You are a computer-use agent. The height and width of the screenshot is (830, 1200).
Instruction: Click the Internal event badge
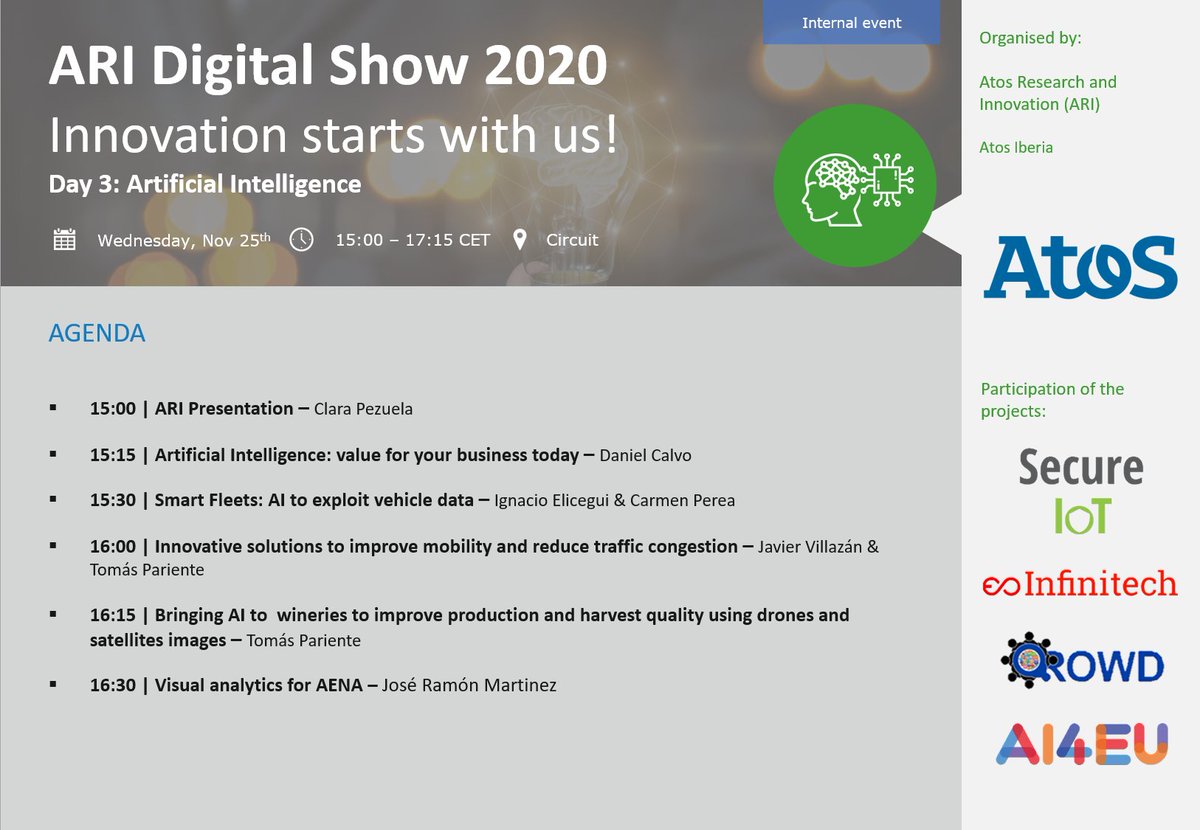coord(852,22)
